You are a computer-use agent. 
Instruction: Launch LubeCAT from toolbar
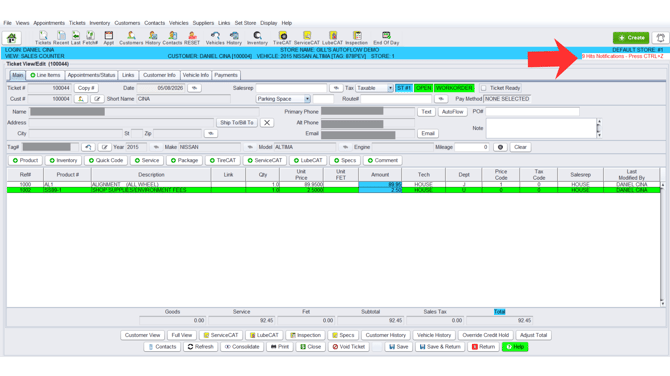point(332,38)
